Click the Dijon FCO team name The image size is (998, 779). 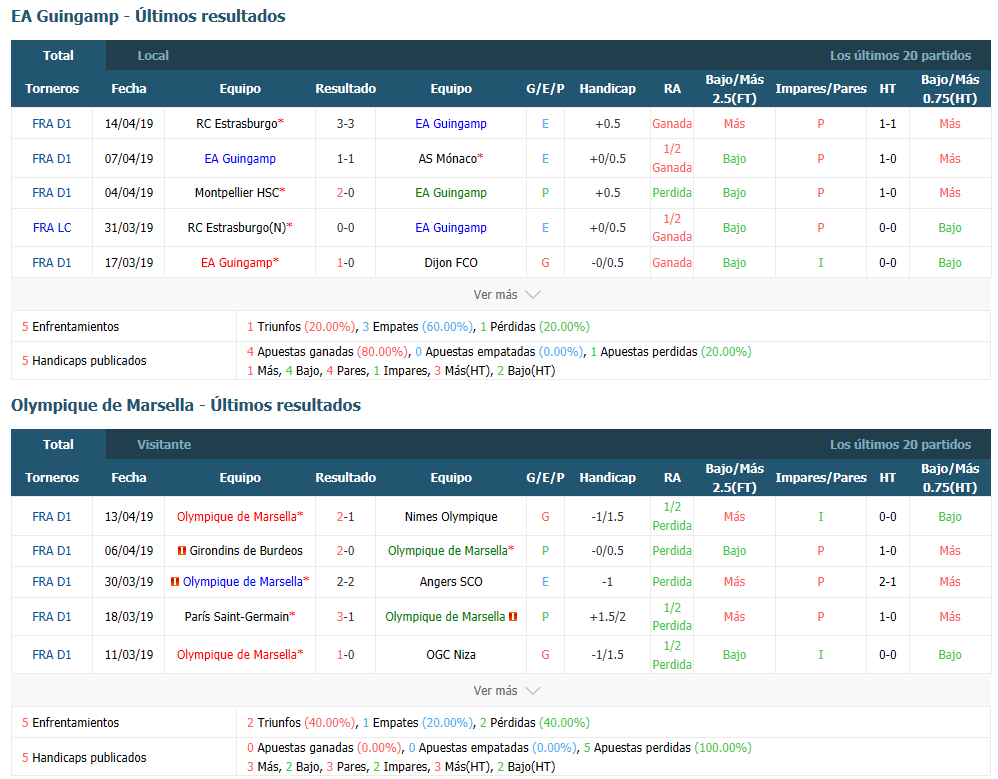(451, 262)
